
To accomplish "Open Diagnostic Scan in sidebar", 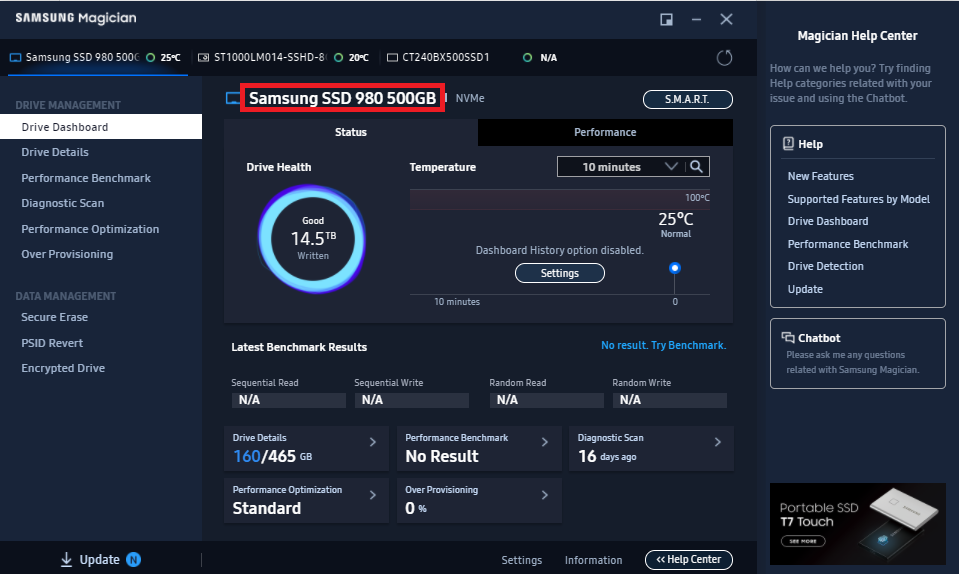I will click(x=62, y=203).
